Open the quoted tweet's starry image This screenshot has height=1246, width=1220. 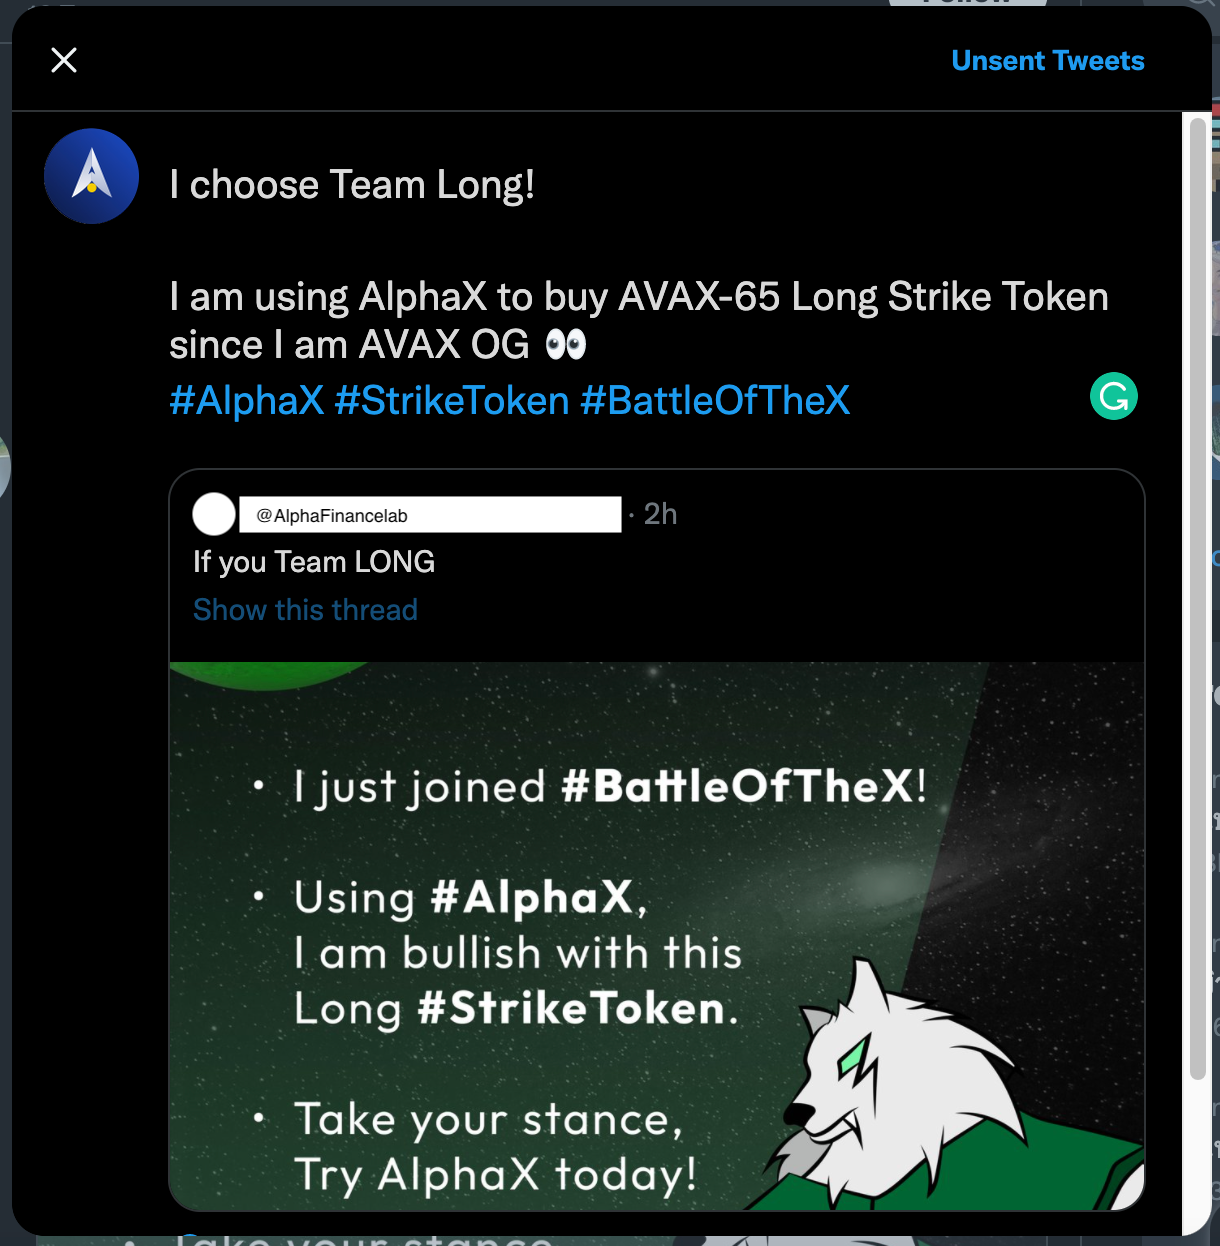(656, 936)
